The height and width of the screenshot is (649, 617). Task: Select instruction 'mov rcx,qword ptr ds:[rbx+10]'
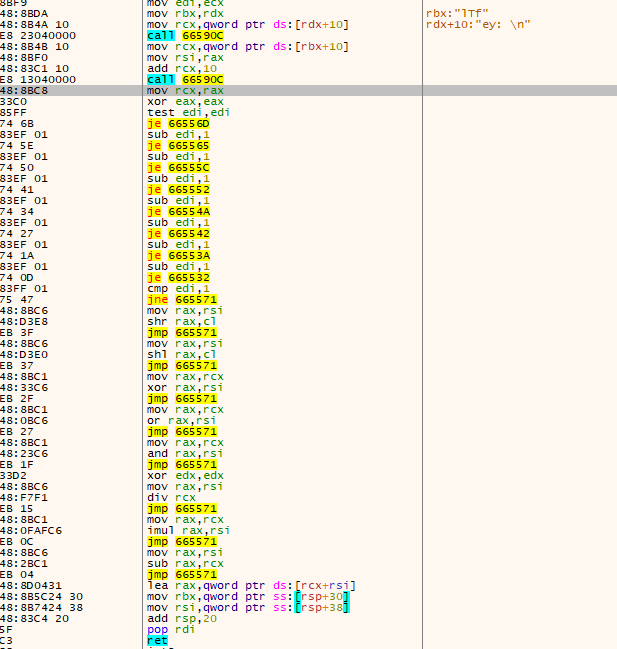[x=248, y=47]
